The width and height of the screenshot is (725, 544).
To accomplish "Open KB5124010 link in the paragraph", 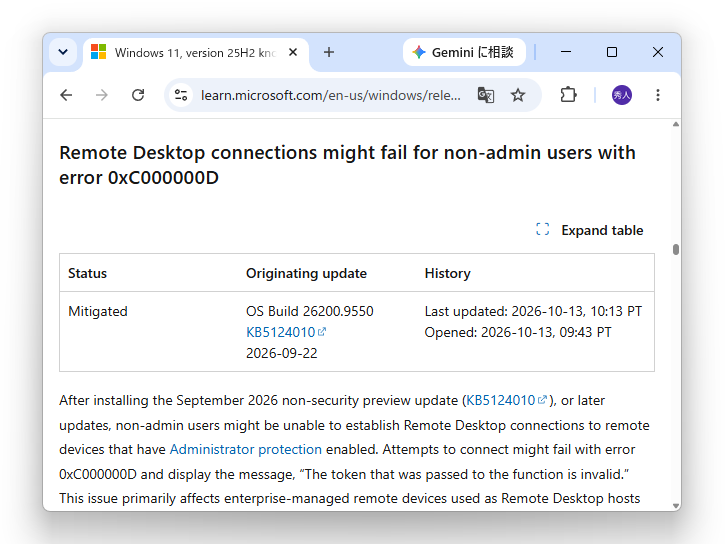I will (x=506, y=400).
